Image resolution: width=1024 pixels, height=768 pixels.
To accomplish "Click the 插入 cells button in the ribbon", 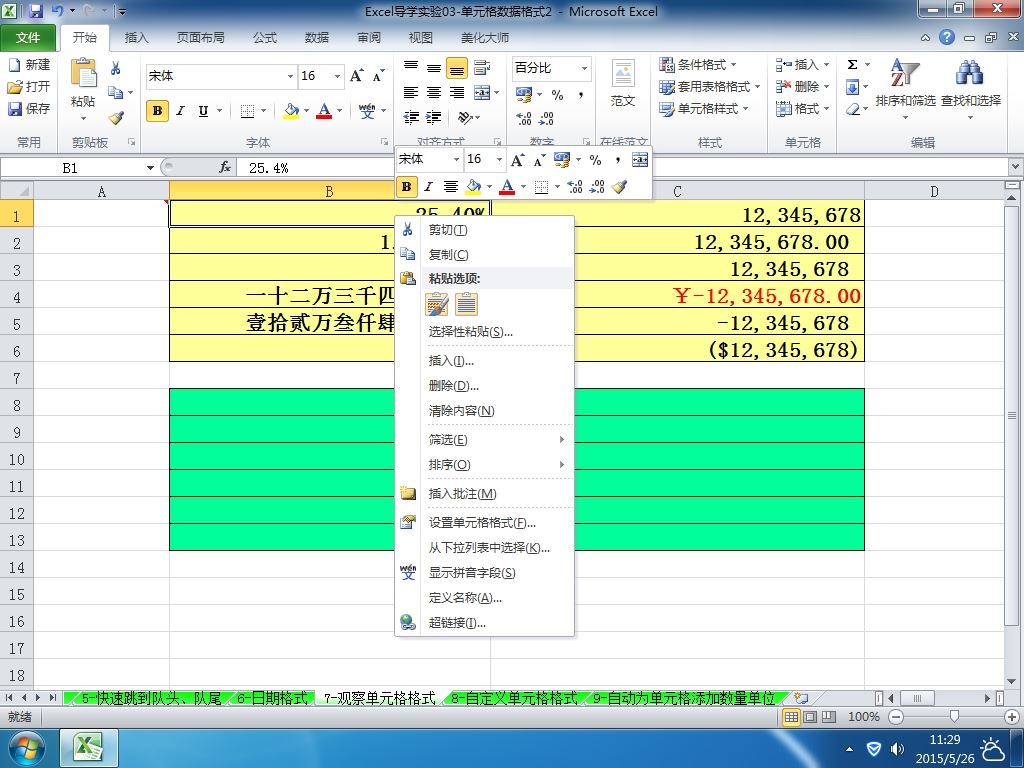I will (x=802, y=65).
